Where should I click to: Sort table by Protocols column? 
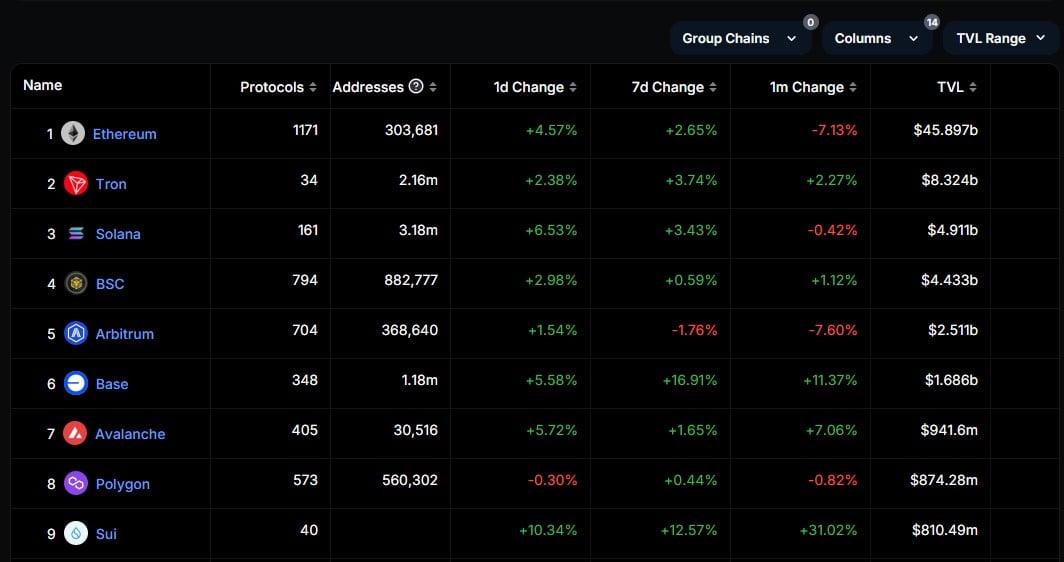point(278,87)
